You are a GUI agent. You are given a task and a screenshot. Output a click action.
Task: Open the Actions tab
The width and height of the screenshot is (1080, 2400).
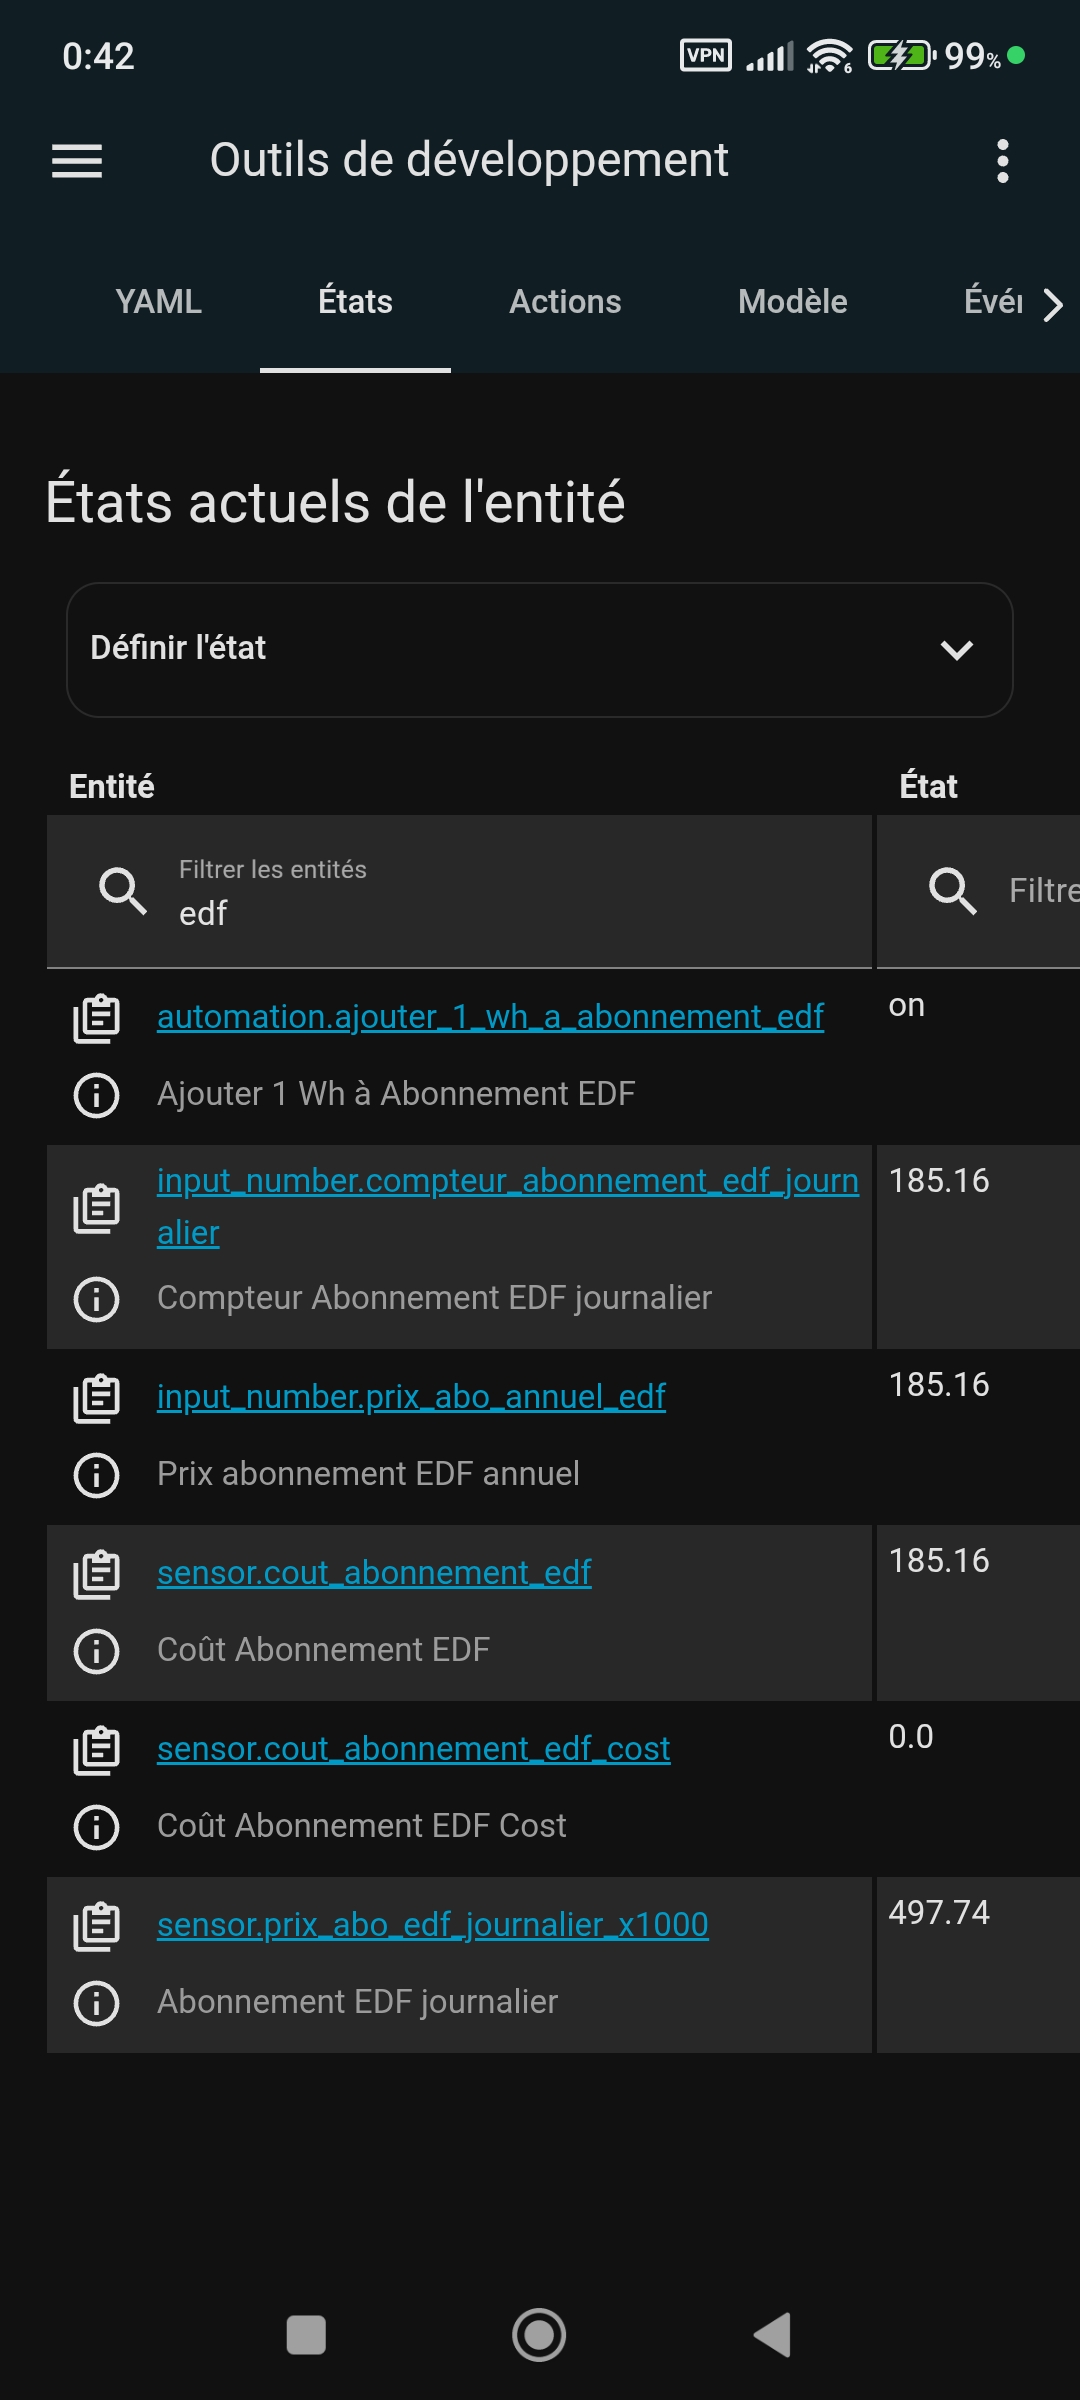pos(565,302)
